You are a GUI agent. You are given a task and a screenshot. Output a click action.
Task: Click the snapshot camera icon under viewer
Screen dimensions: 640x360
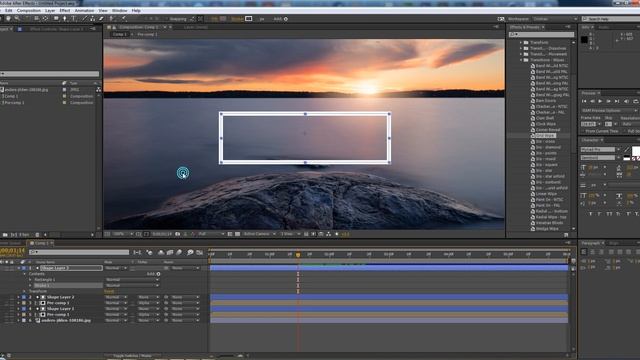tap(178, 234)
